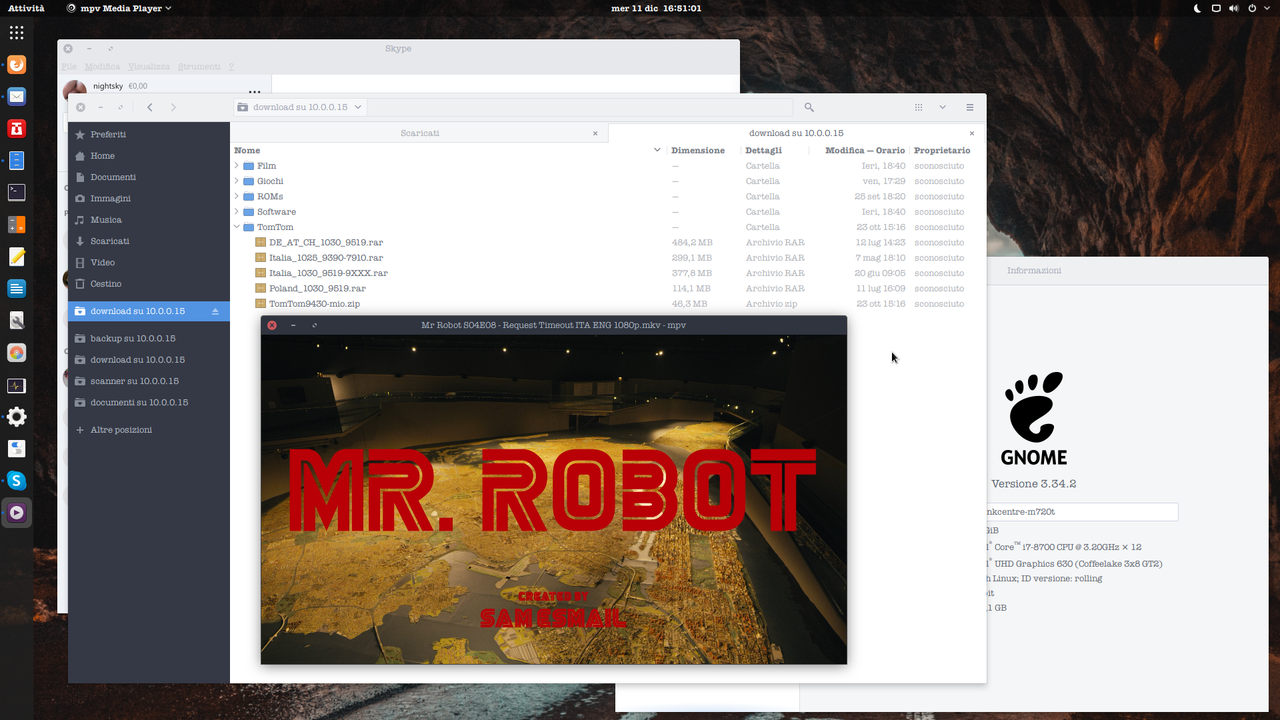Open Immagini in the sidebar

point(149,198)
